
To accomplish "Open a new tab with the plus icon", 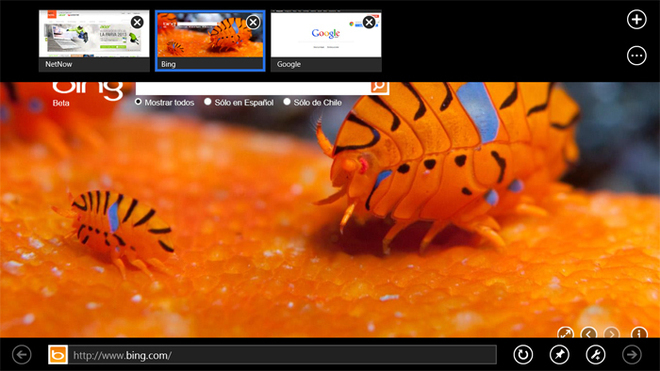I will coord(636,19).
